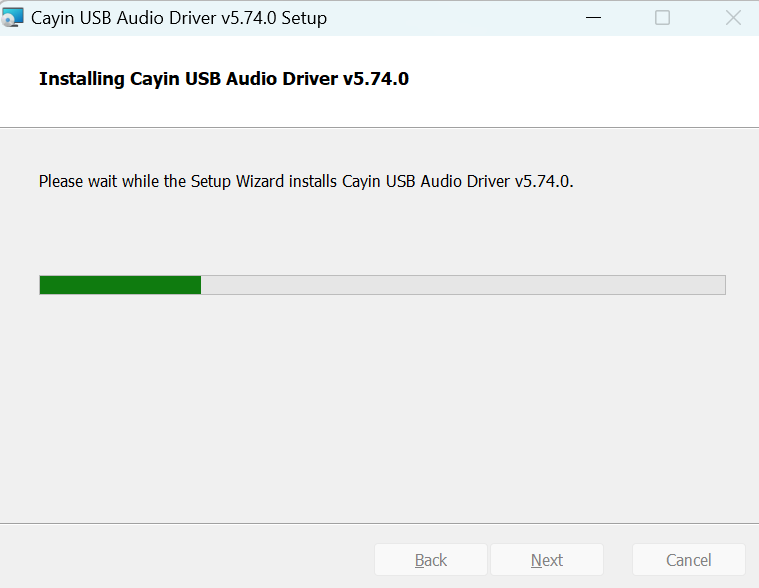Click the installer icon in the title bar
The image size is (759, 588).
click(13, 18)
